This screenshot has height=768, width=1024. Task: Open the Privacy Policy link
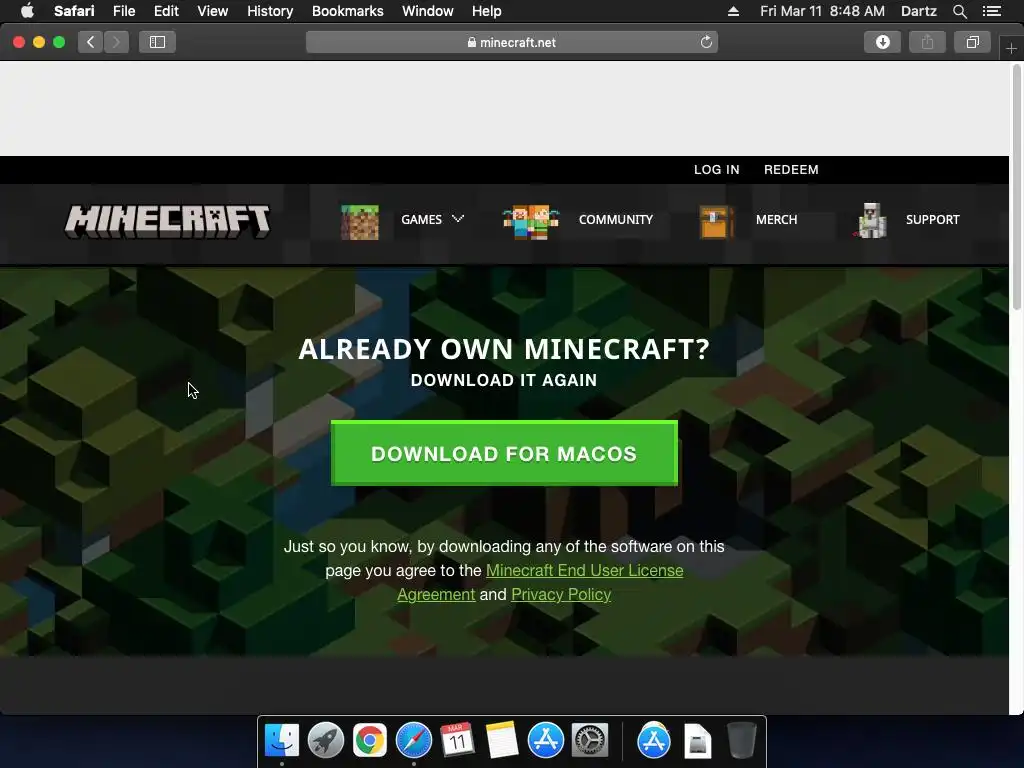click(561, 594)
